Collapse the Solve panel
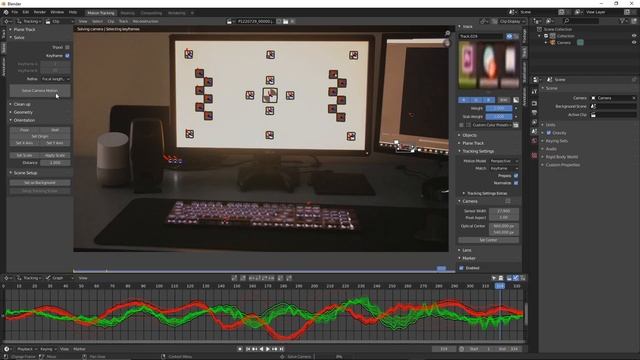This screenshot has height=360, width=640. click(18, 38)
